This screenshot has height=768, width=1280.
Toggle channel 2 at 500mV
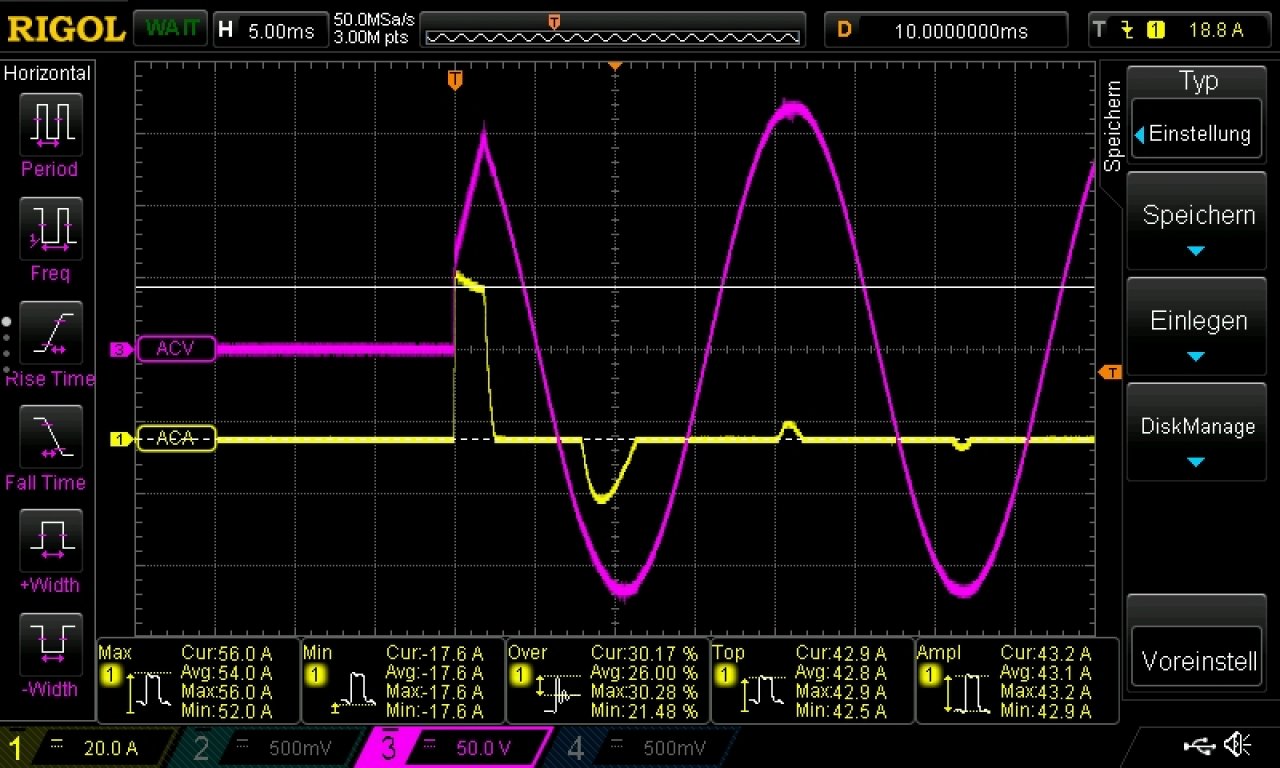(x=270, y=748)
